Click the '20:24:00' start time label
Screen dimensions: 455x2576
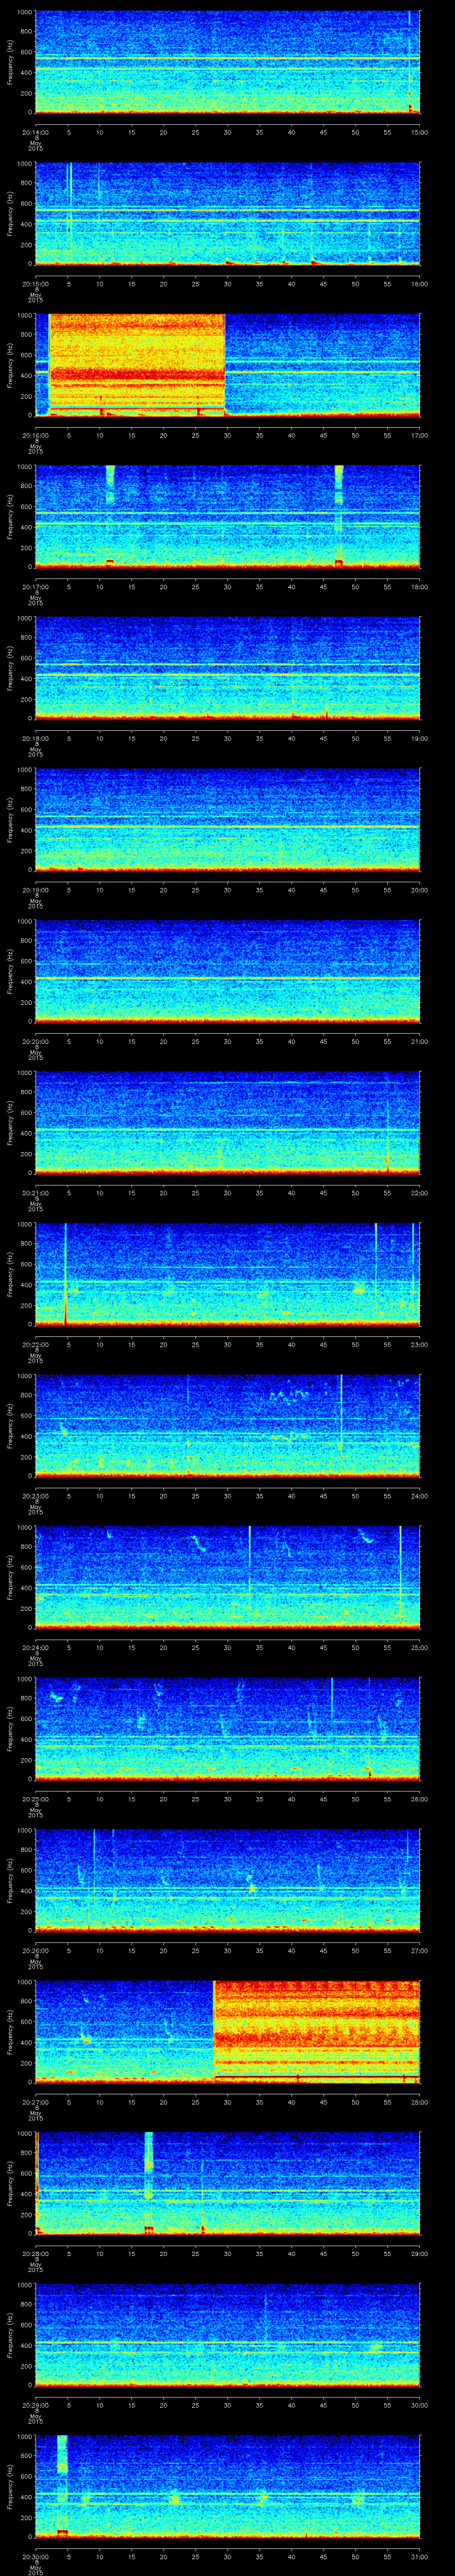(35, 1647)
